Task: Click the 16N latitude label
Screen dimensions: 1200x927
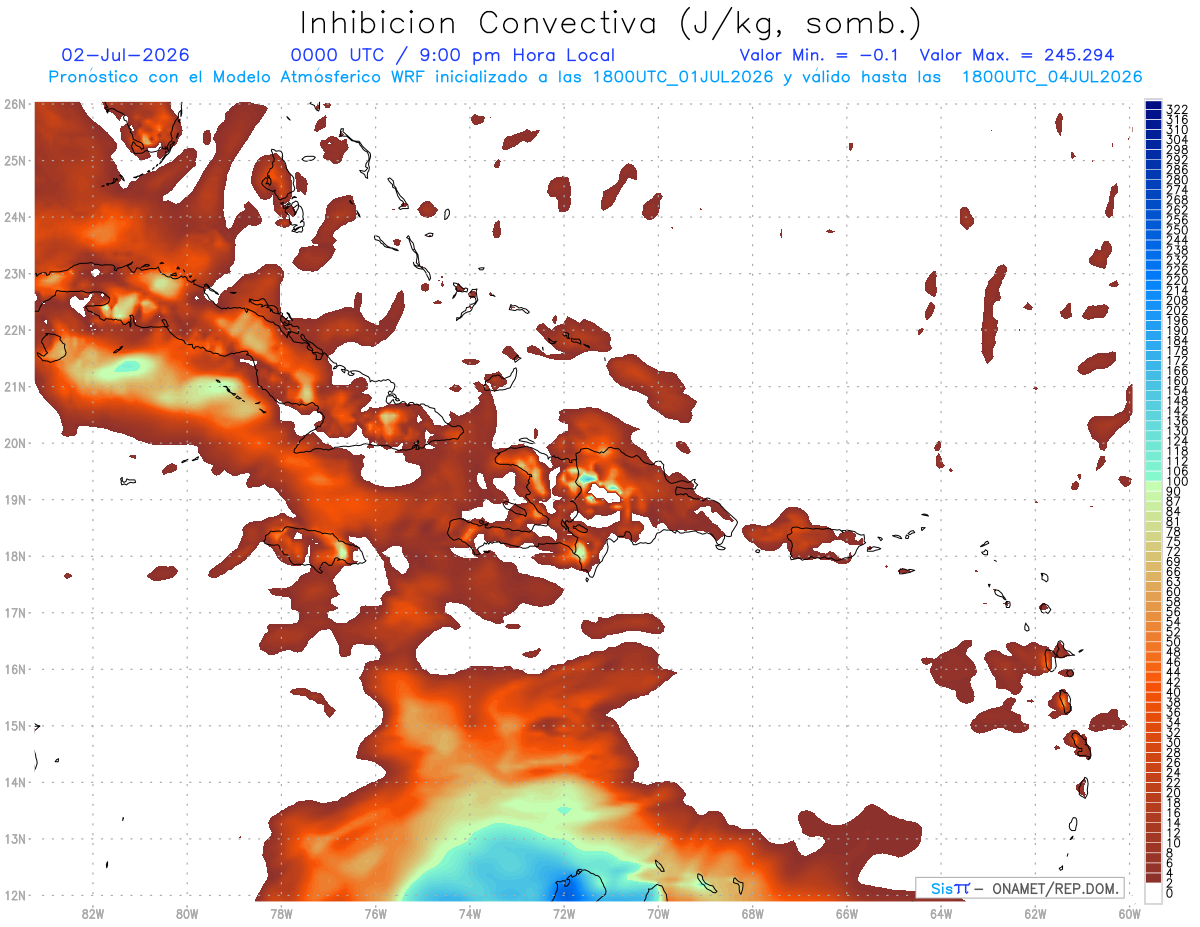Action: pyautogui.click(x=14, y=669)
